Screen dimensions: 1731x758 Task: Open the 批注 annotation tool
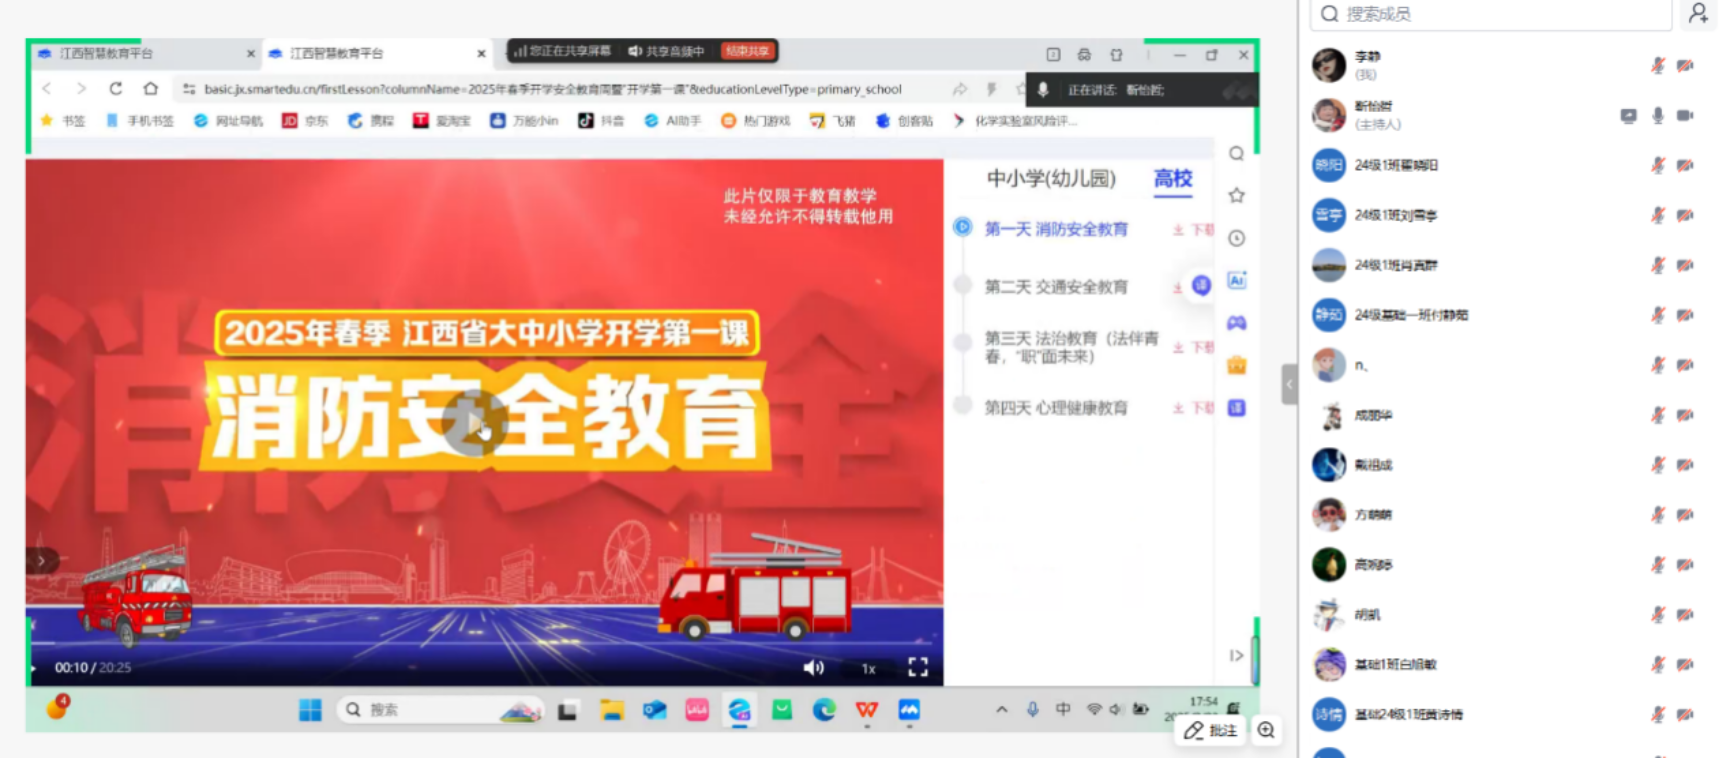tap(1211, 731)
